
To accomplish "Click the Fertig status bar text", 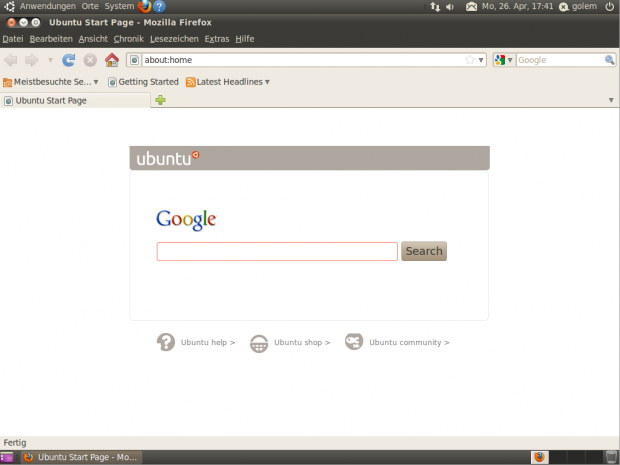I will point(15,443).
